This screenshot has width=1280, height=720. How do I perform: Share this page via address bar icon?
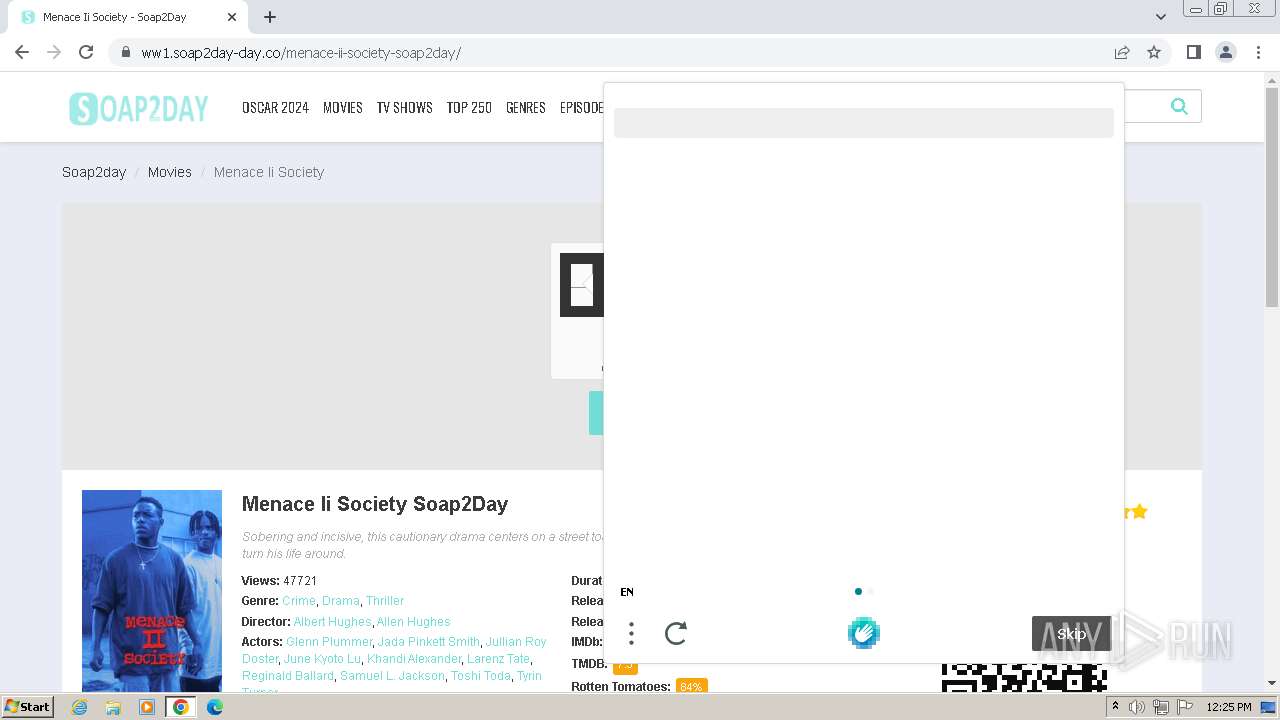(x=1122, y=52)
